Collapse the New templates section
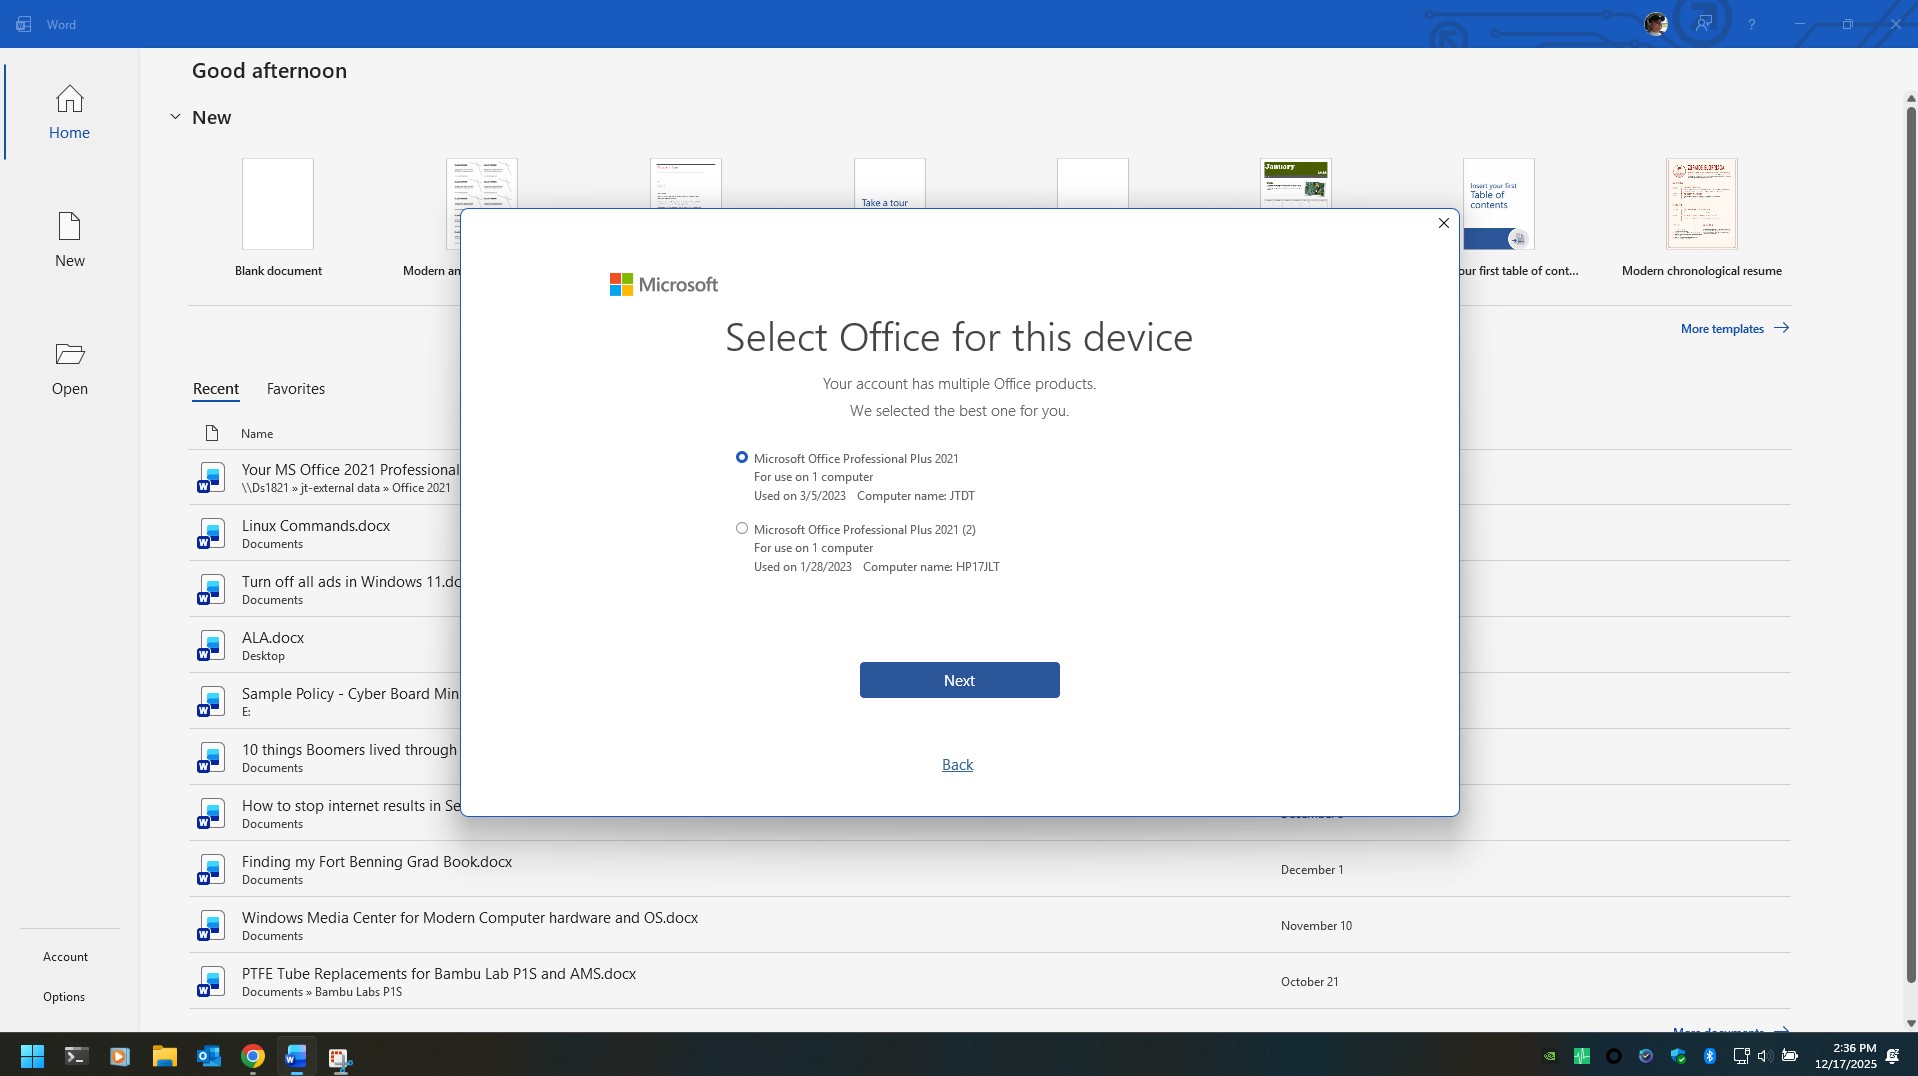1918x1076 pixels. 175,117
